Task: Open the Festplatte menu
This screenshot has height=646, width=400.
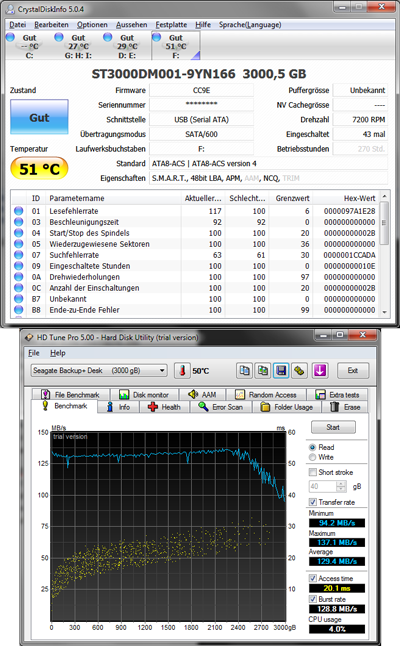Action: [171, 25]
